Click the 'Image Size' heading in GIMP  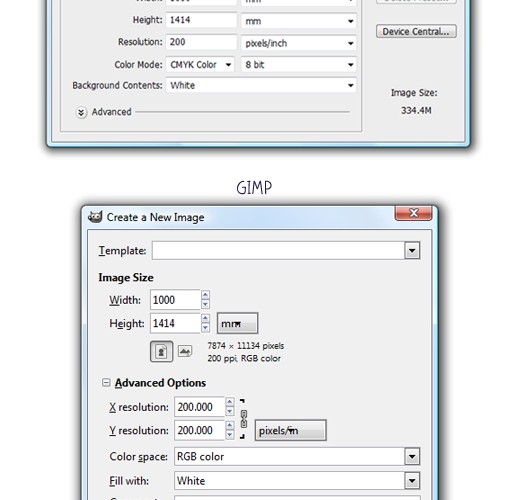(x=126, y=278)
